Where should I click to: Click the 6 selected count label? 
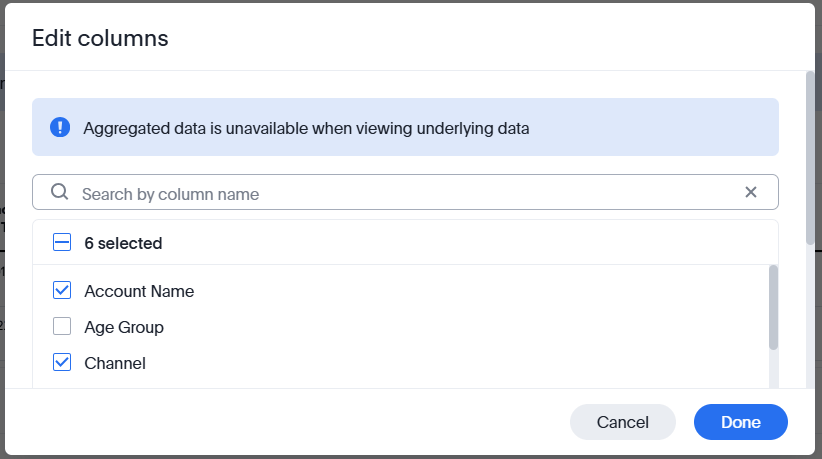pyautogui.click(x=123, y=243)
